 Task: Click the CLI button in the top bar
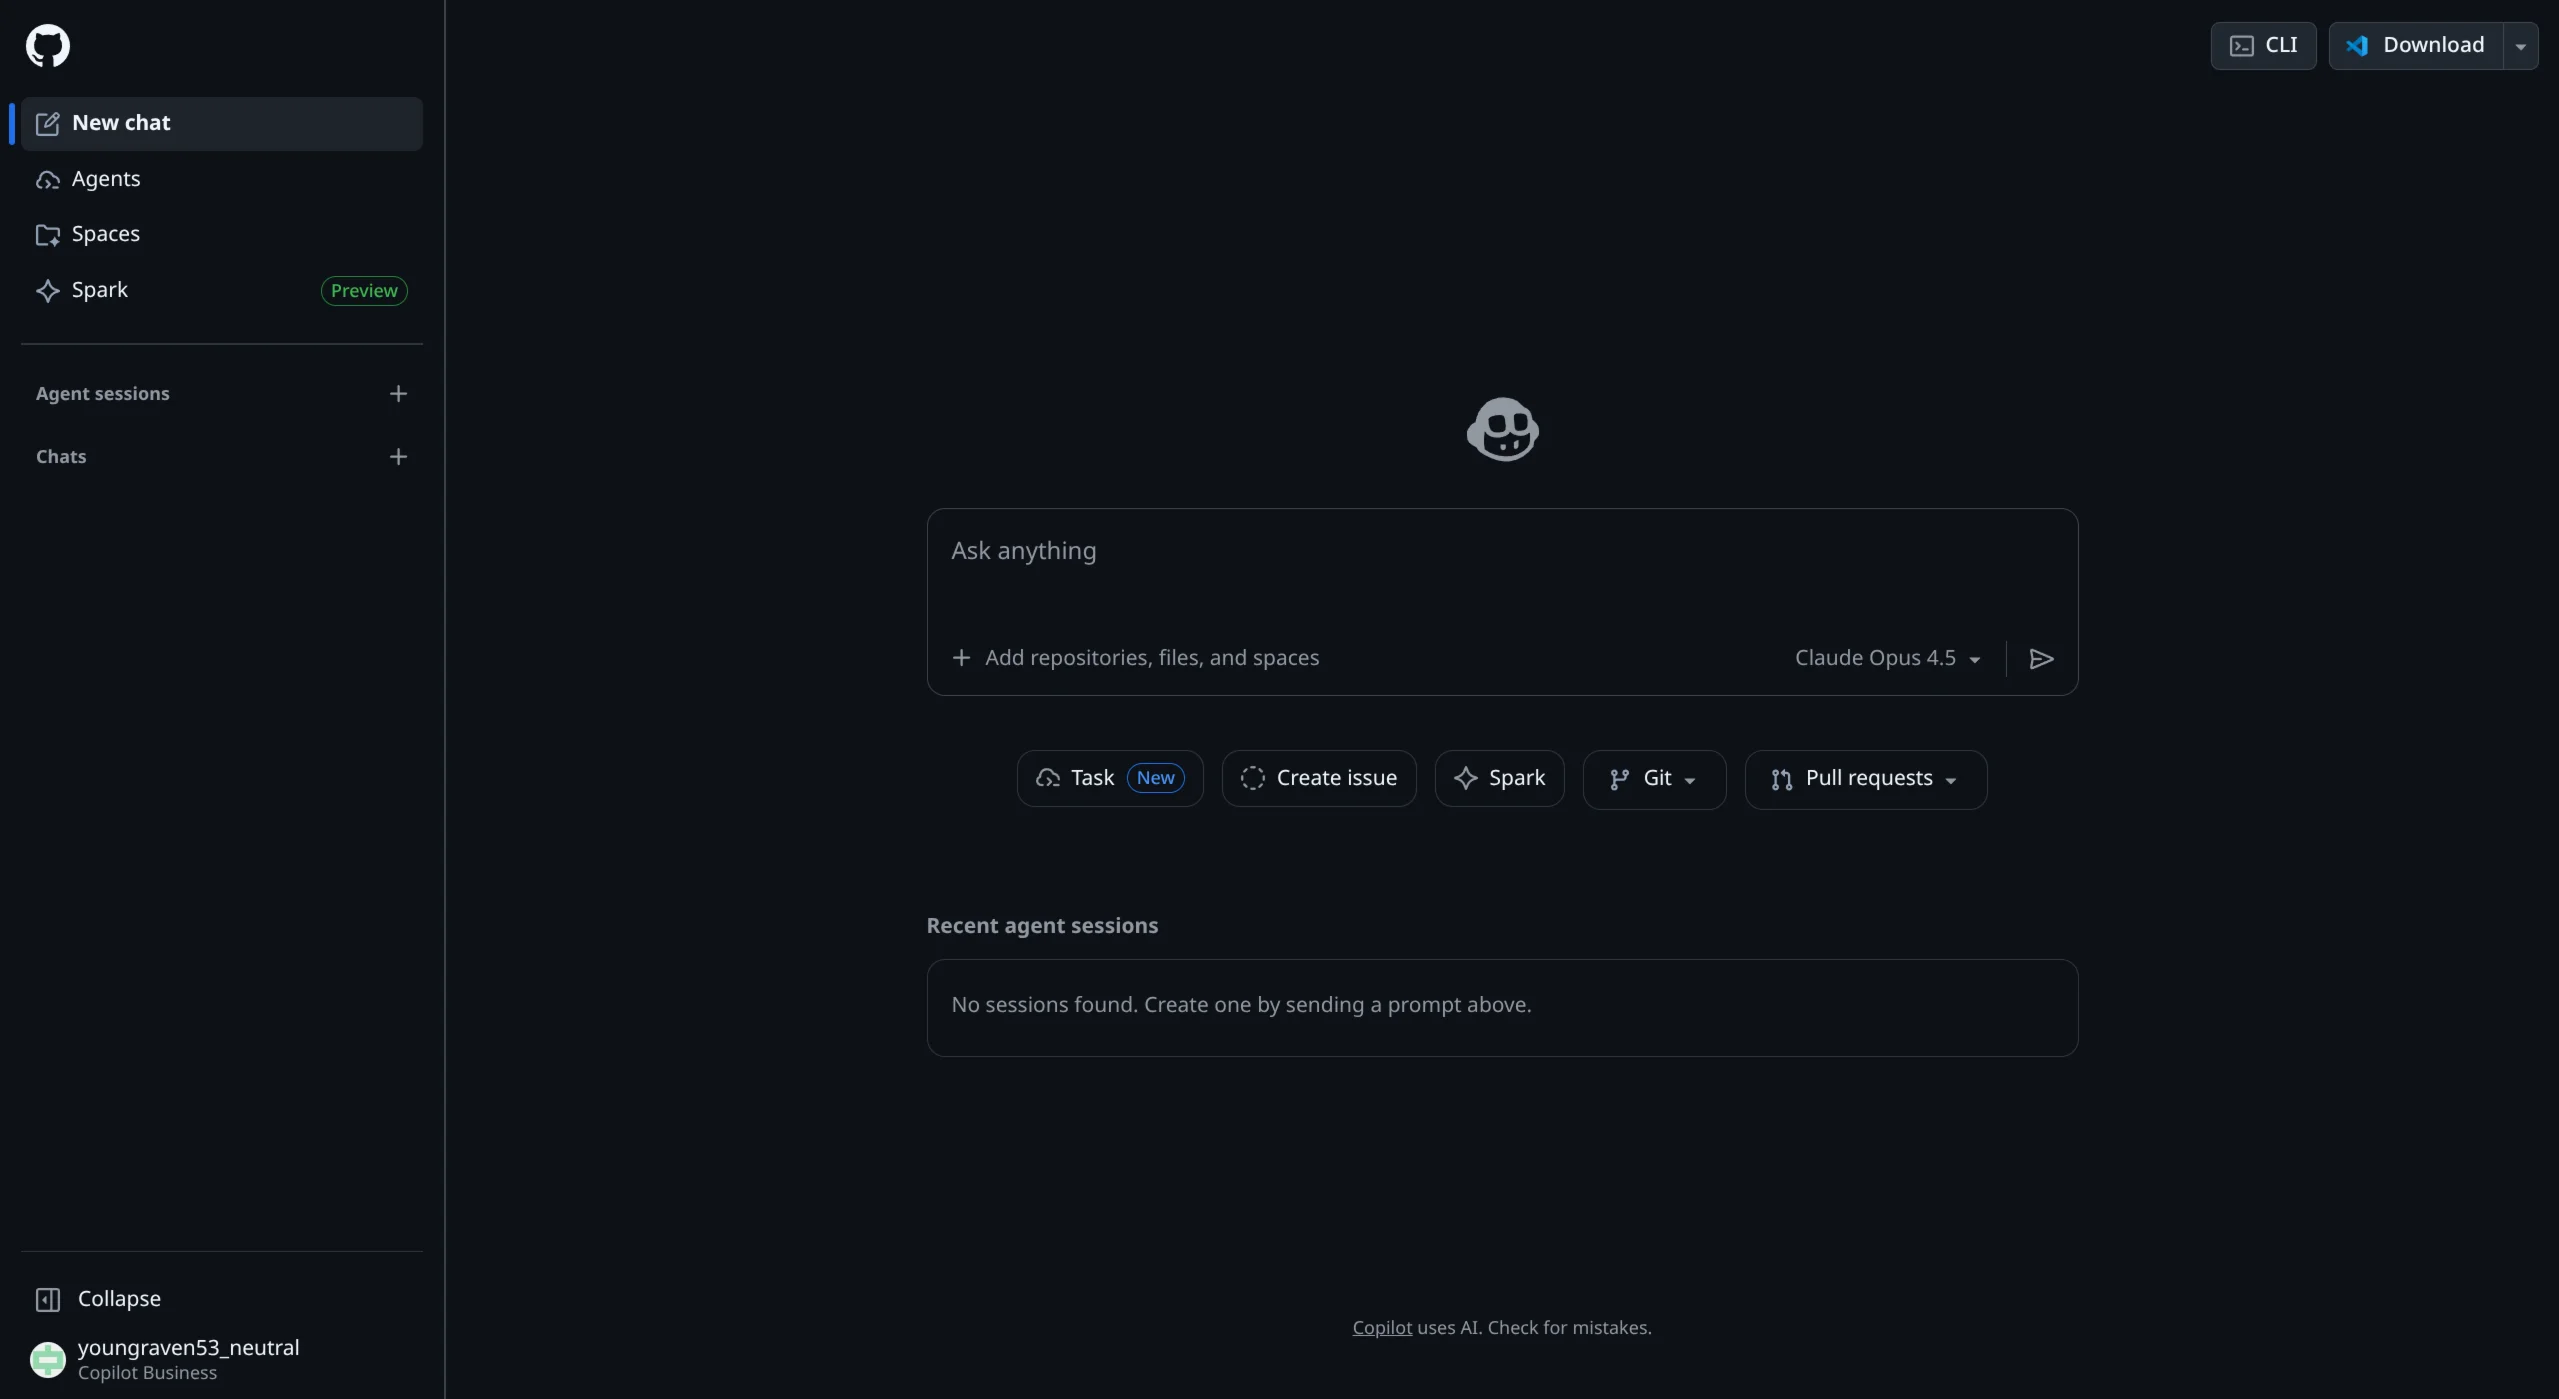pyautogui.click(x=2262, y=45)
